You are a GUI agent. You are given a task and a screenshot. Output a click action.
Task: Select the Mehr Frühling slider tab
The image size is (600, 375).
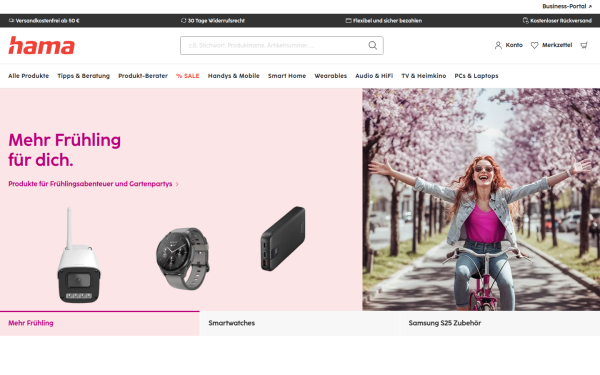tap(99, 323)
